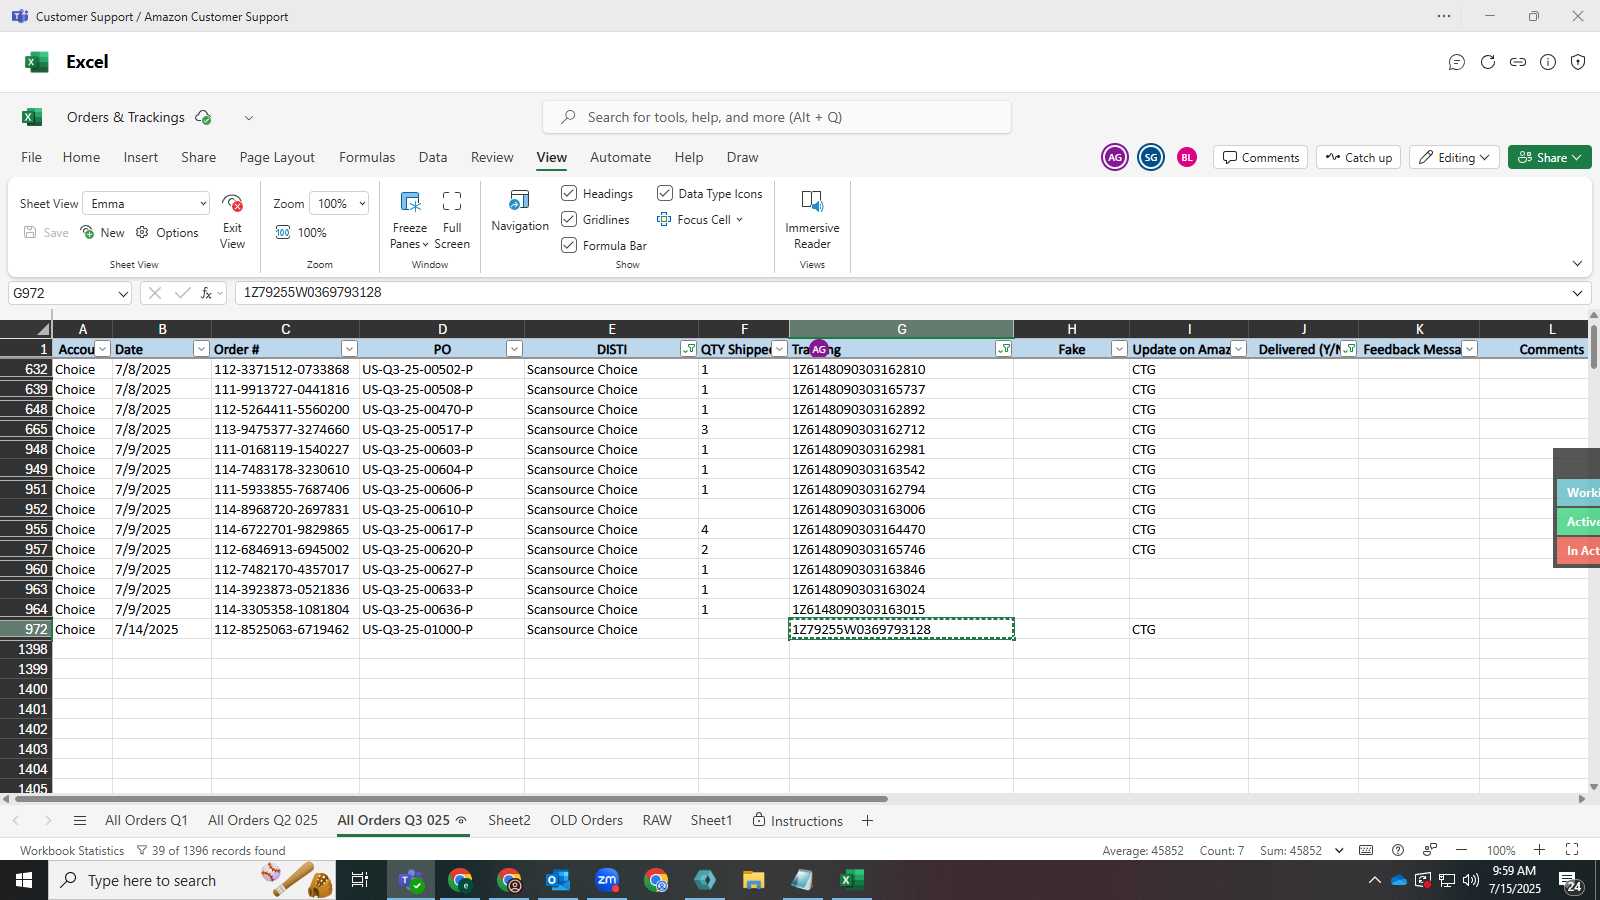Image resolution: width=1600 pixels, height=900 pixels.
Task: Open the Order # column filter
Action: [x=349, y=349]
